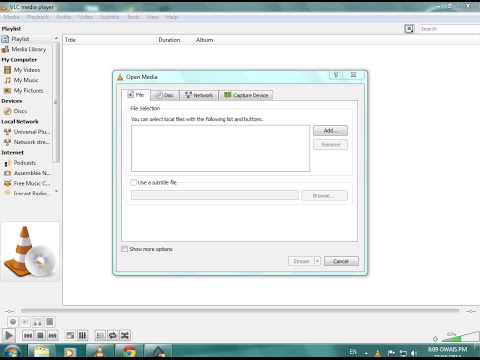The height and width of the screenshot is (360, 480).
Task: Click frame by frame icon
Action: point(50,322)
